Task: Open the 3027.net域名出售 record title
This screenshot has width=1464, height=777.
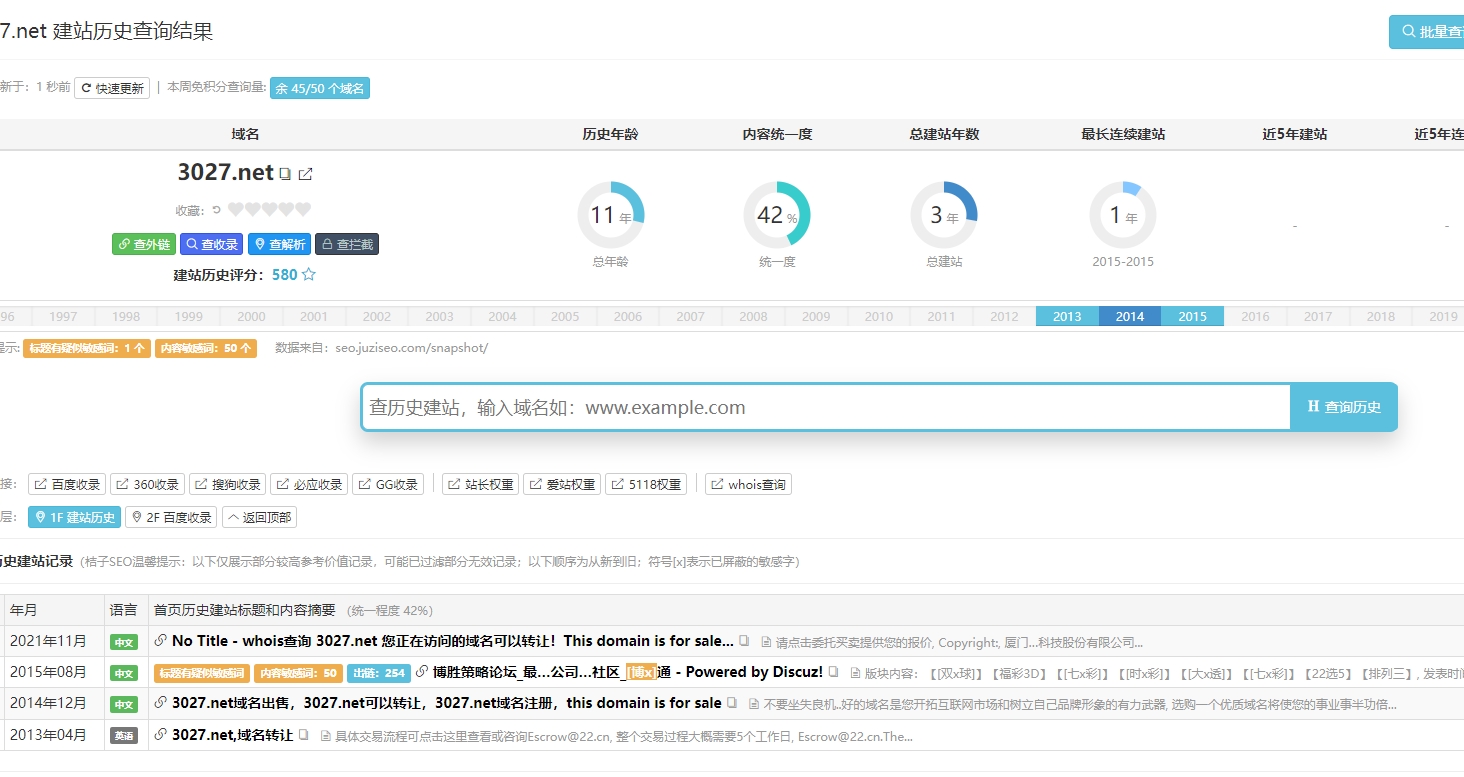Action: [x=447, y=703]
